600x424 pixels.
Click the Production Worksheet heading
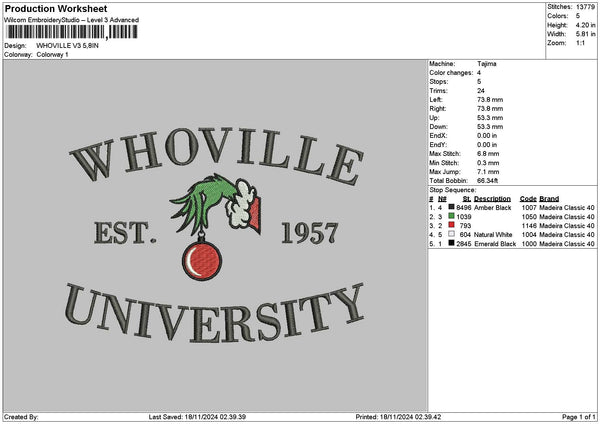(56, 8)
